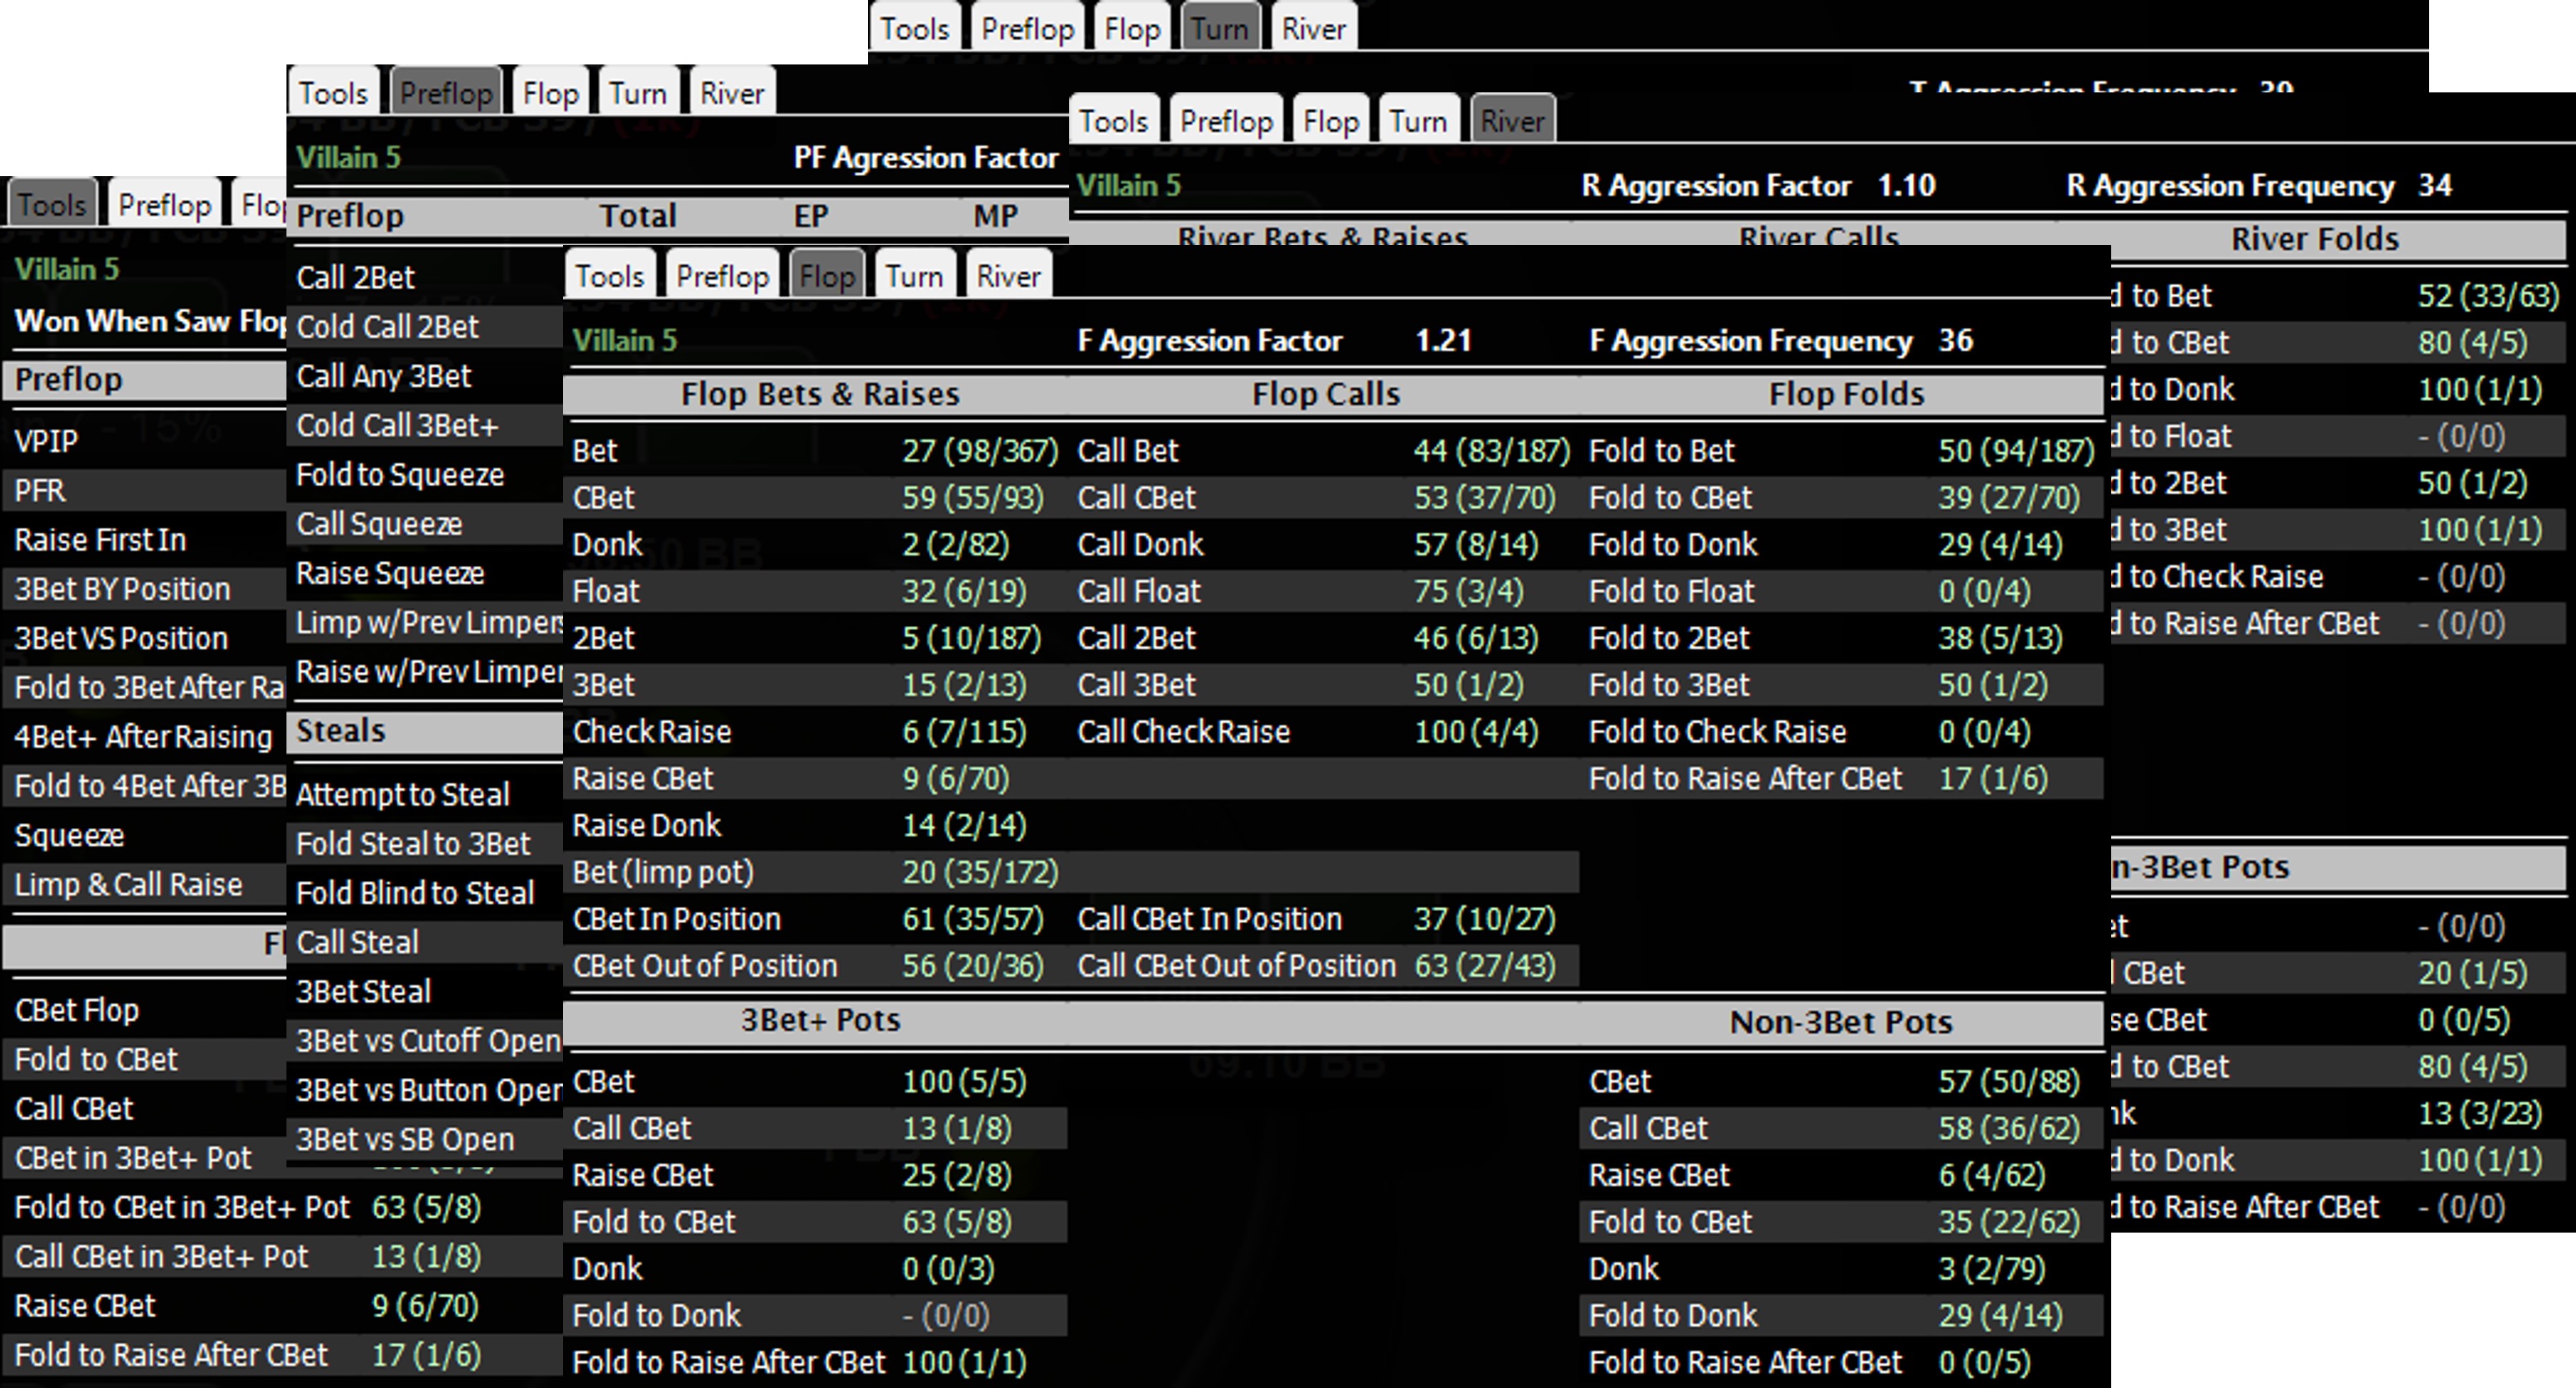Click the VPIP stat row

point(46,441)
